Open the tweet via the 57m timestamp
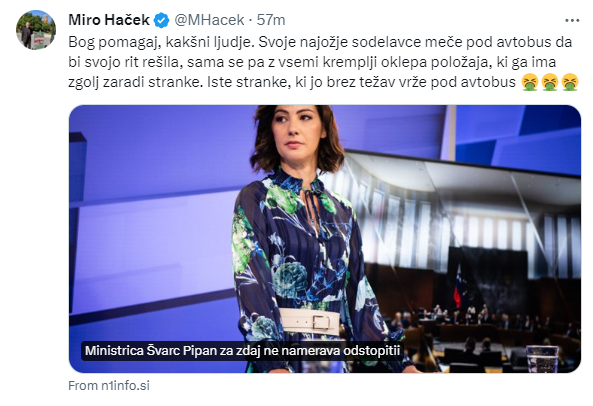Viewport: 593px width, 406px height. pyautogui.click(x=271, y=20)
